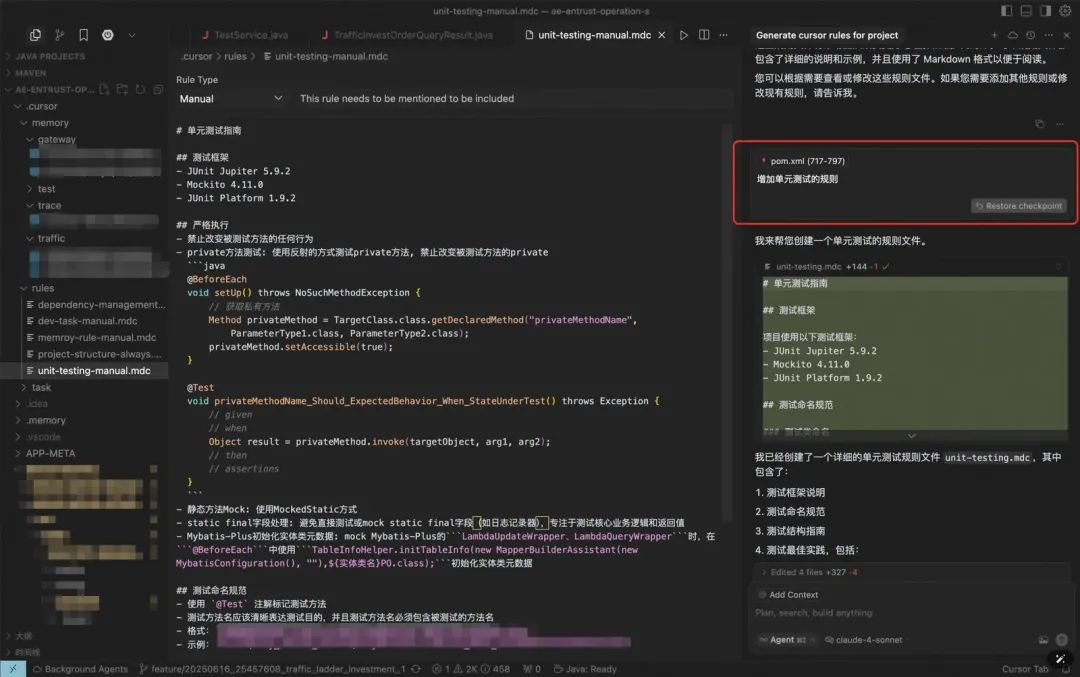This screenshot has height=677, width=1080.
Task: Open chat history via the clock icon
Action: coord(1030,35)
